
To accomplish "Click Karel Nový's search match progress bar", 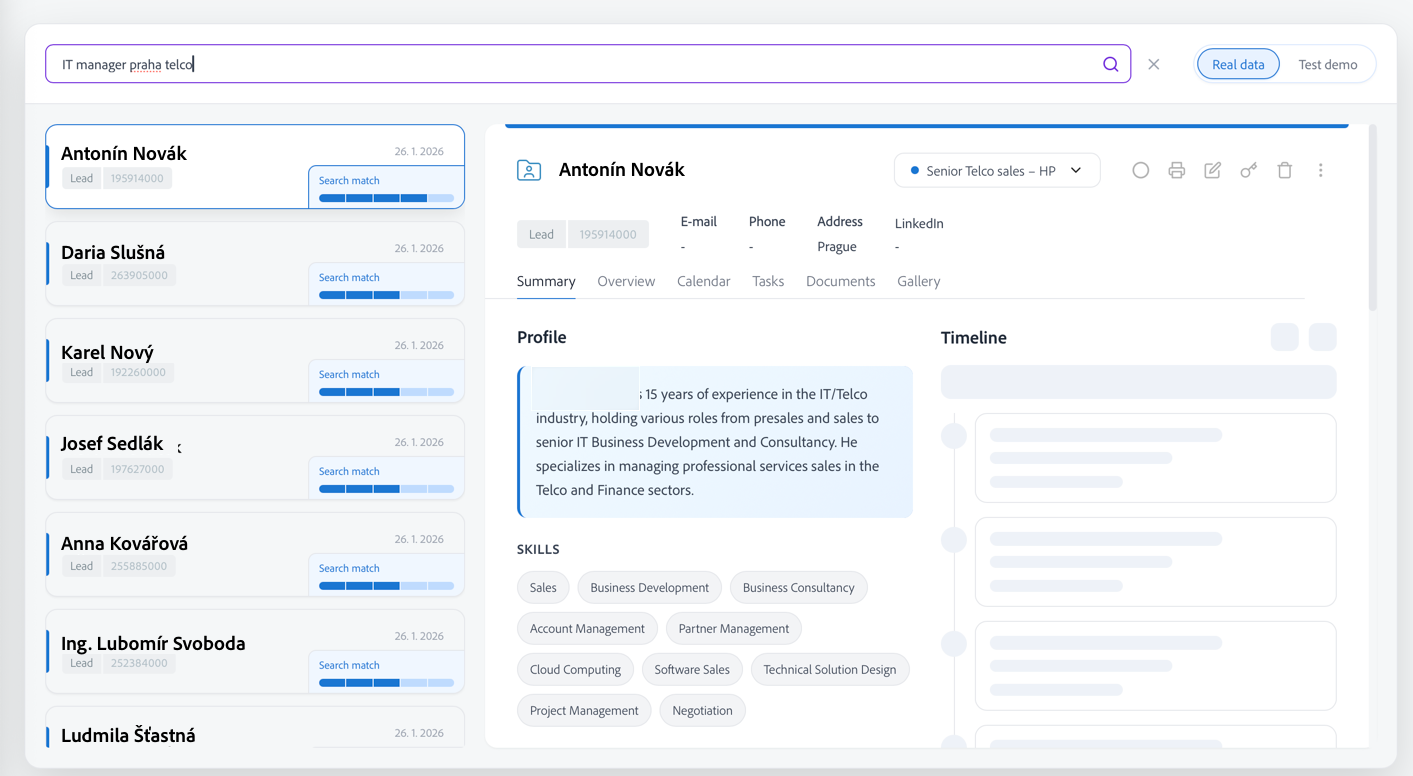I will pyautogui.click(x=386, y=392).
